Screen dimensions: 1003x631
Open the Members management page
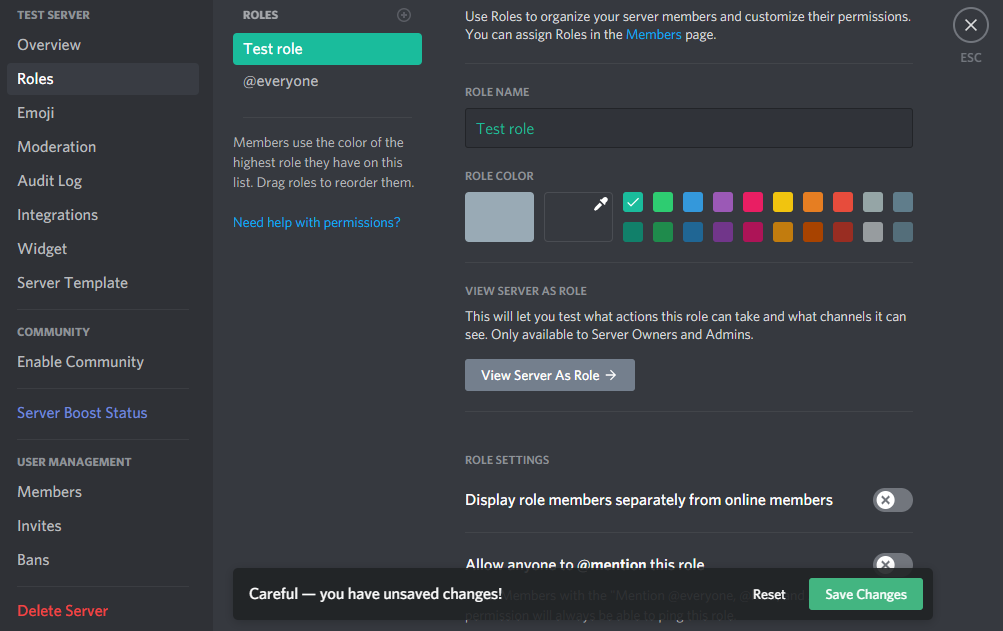click(103, 491)
